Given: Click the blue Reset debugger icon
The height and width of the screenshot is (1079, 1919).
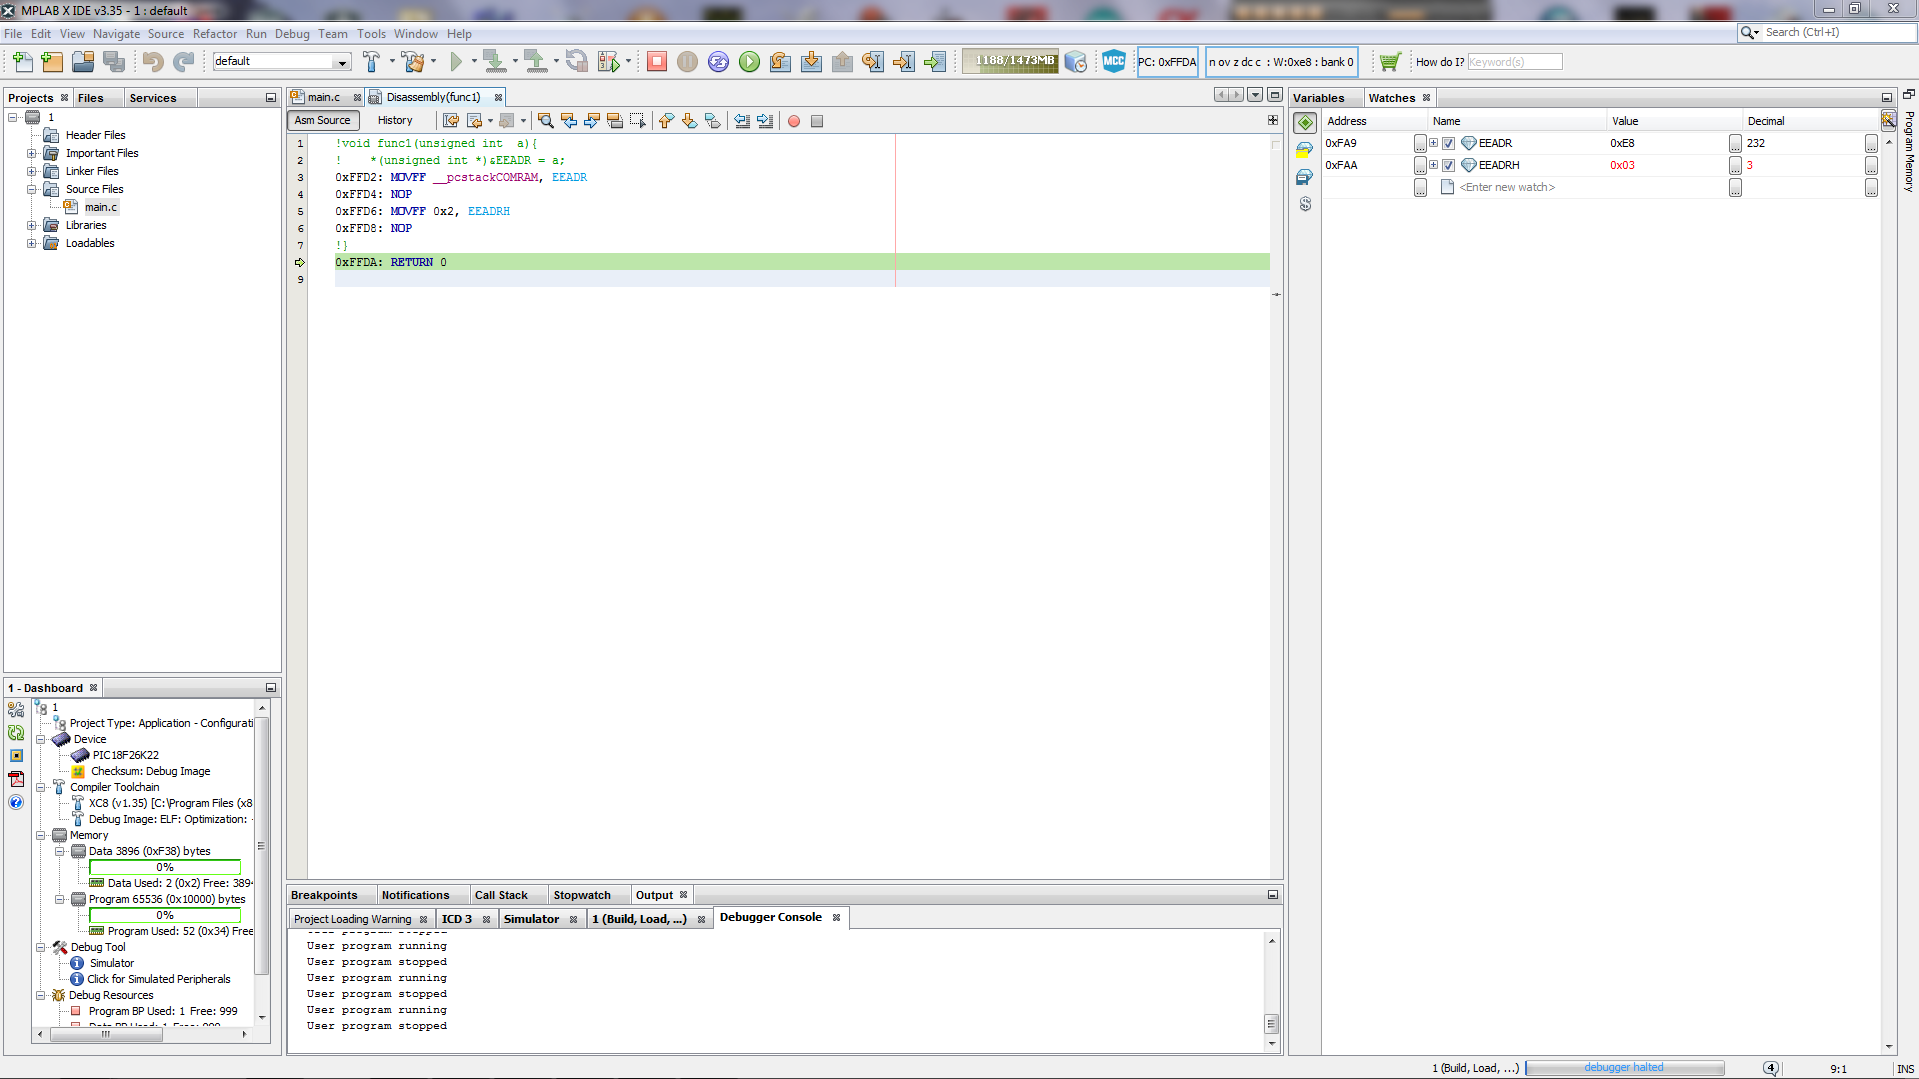Looking at the screenshot, I should [x=718, y=62].
